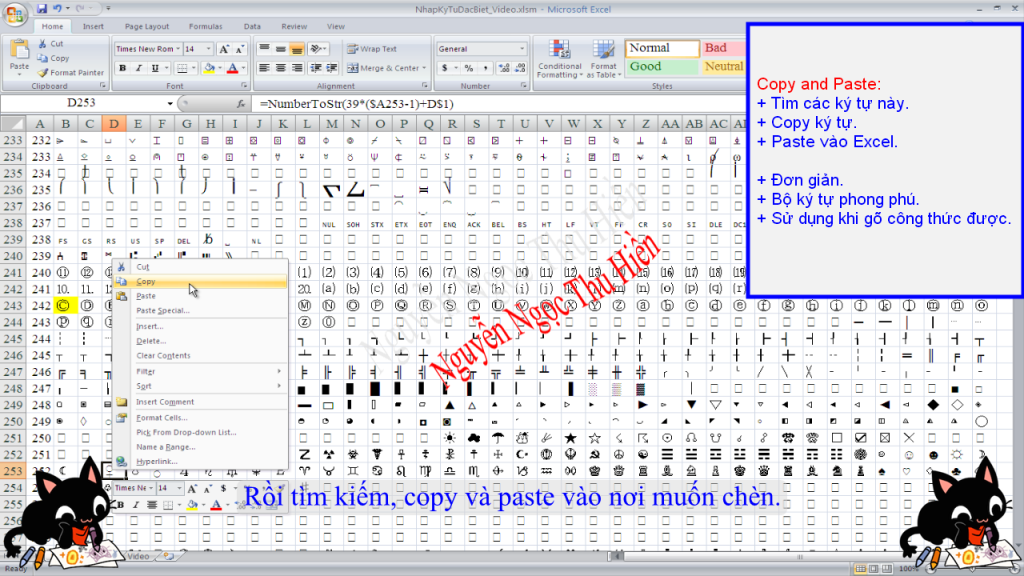Screen dimensions: 1024x576
Task: Open Merge & Center dropdown arrow
Action: point(424,68)
